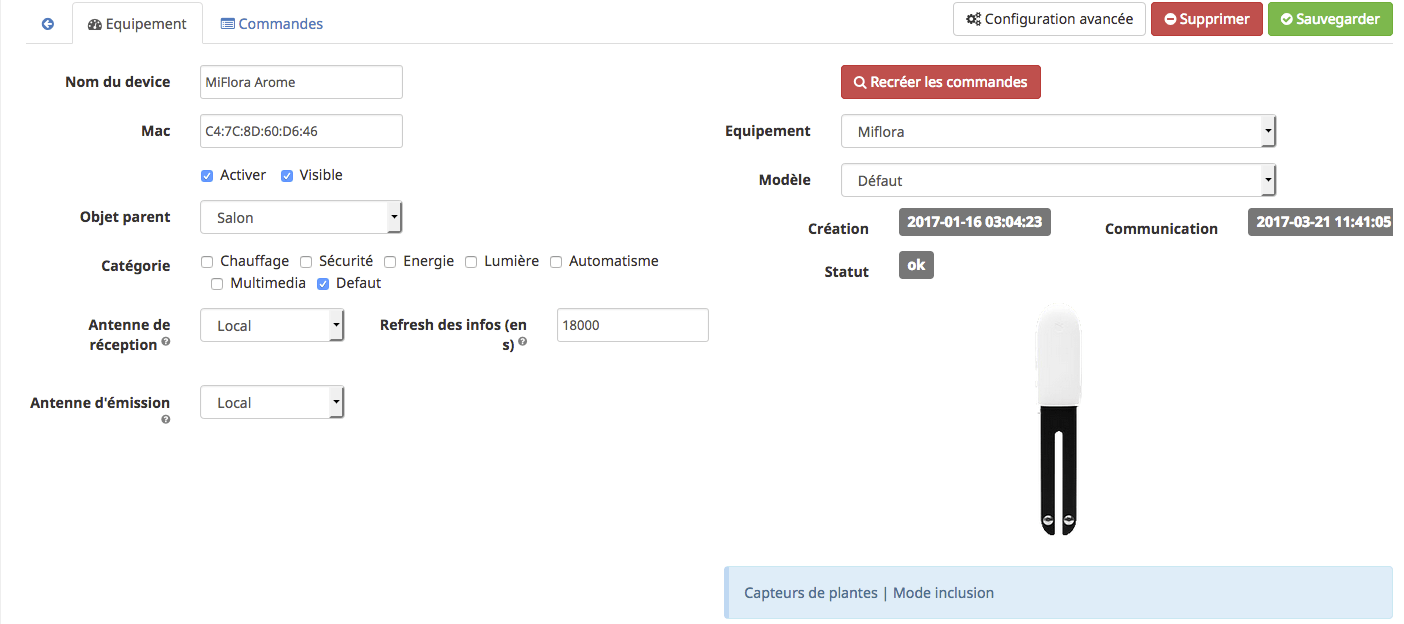Check the Sécurité category box
The width and height of the screenshot is (1404, 624).
[x=306, y=262]
